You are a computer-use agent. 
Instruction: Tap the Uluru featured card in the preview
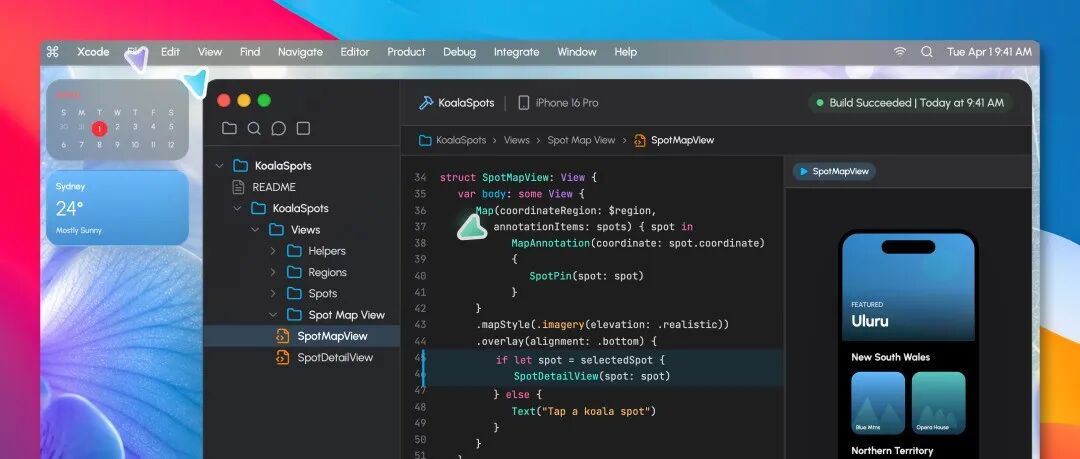(x=908, y=288)
